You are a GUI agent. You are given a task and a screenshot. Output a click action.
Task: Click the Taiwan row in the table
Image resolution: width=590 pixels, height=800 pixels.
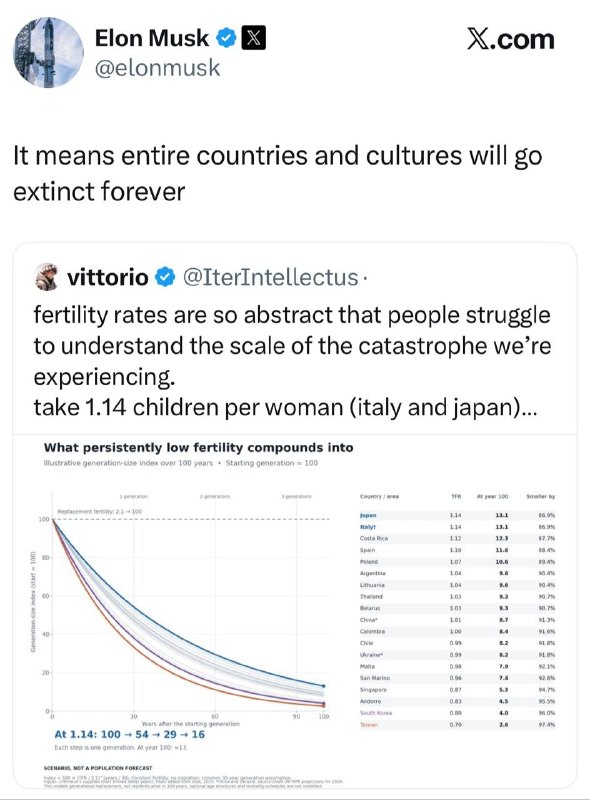tap(457, 724)
